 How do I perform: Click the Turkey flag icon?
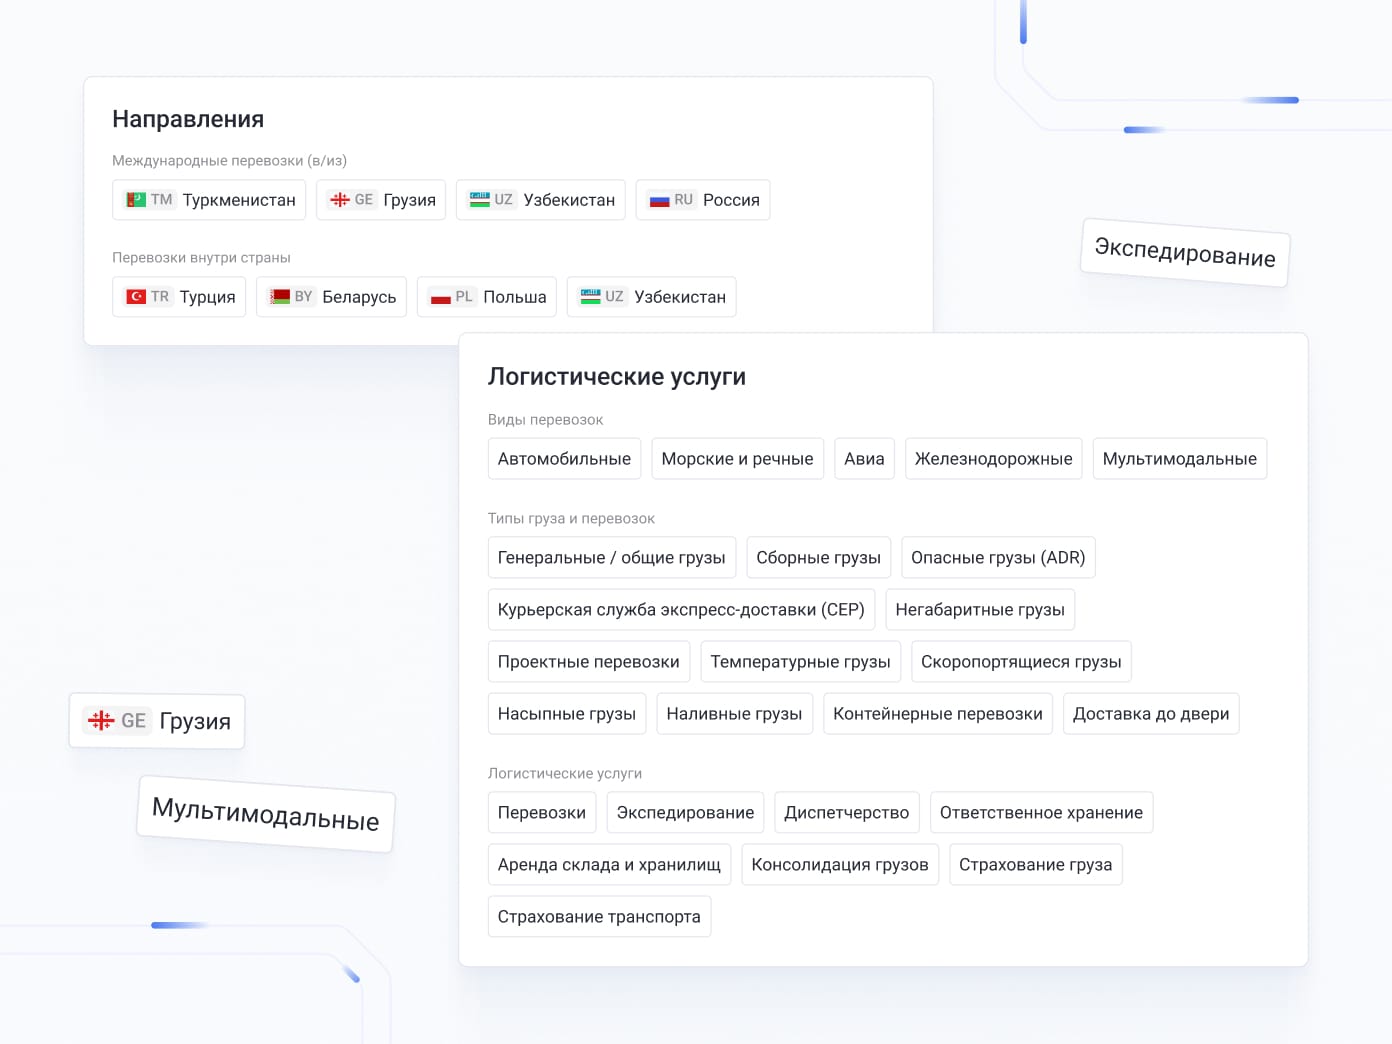(136, 297)
